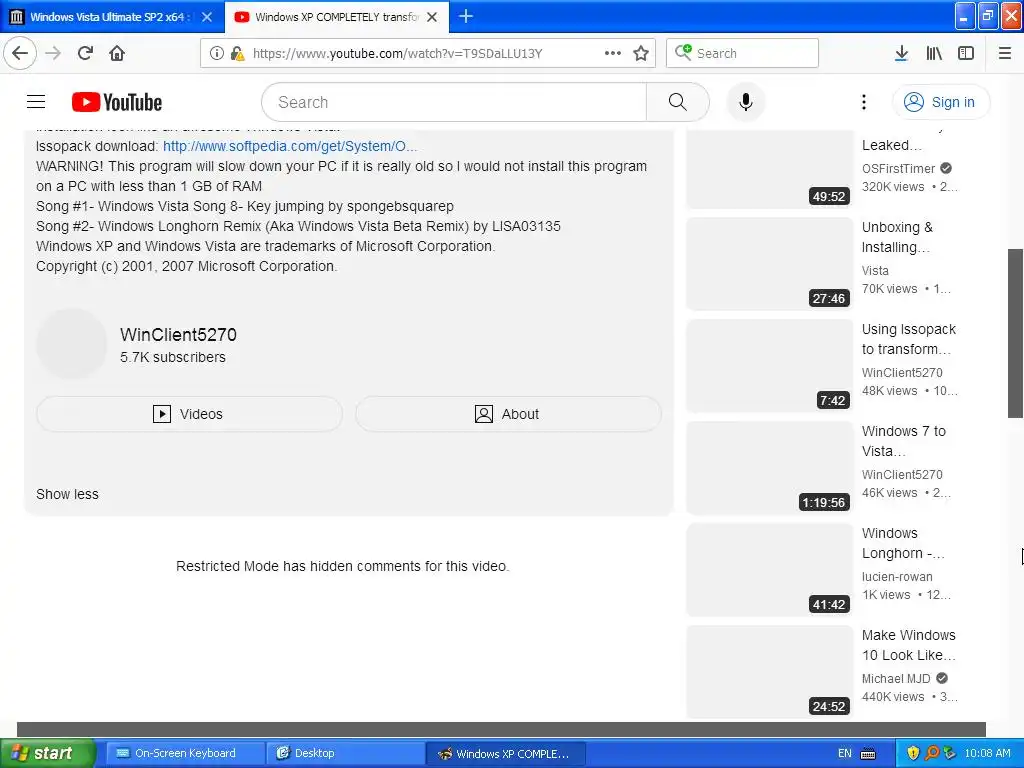The height and width of the screenshot is (768, 1024).
Task: Click the YouTube search magnifier button
Action: (677, 102)
